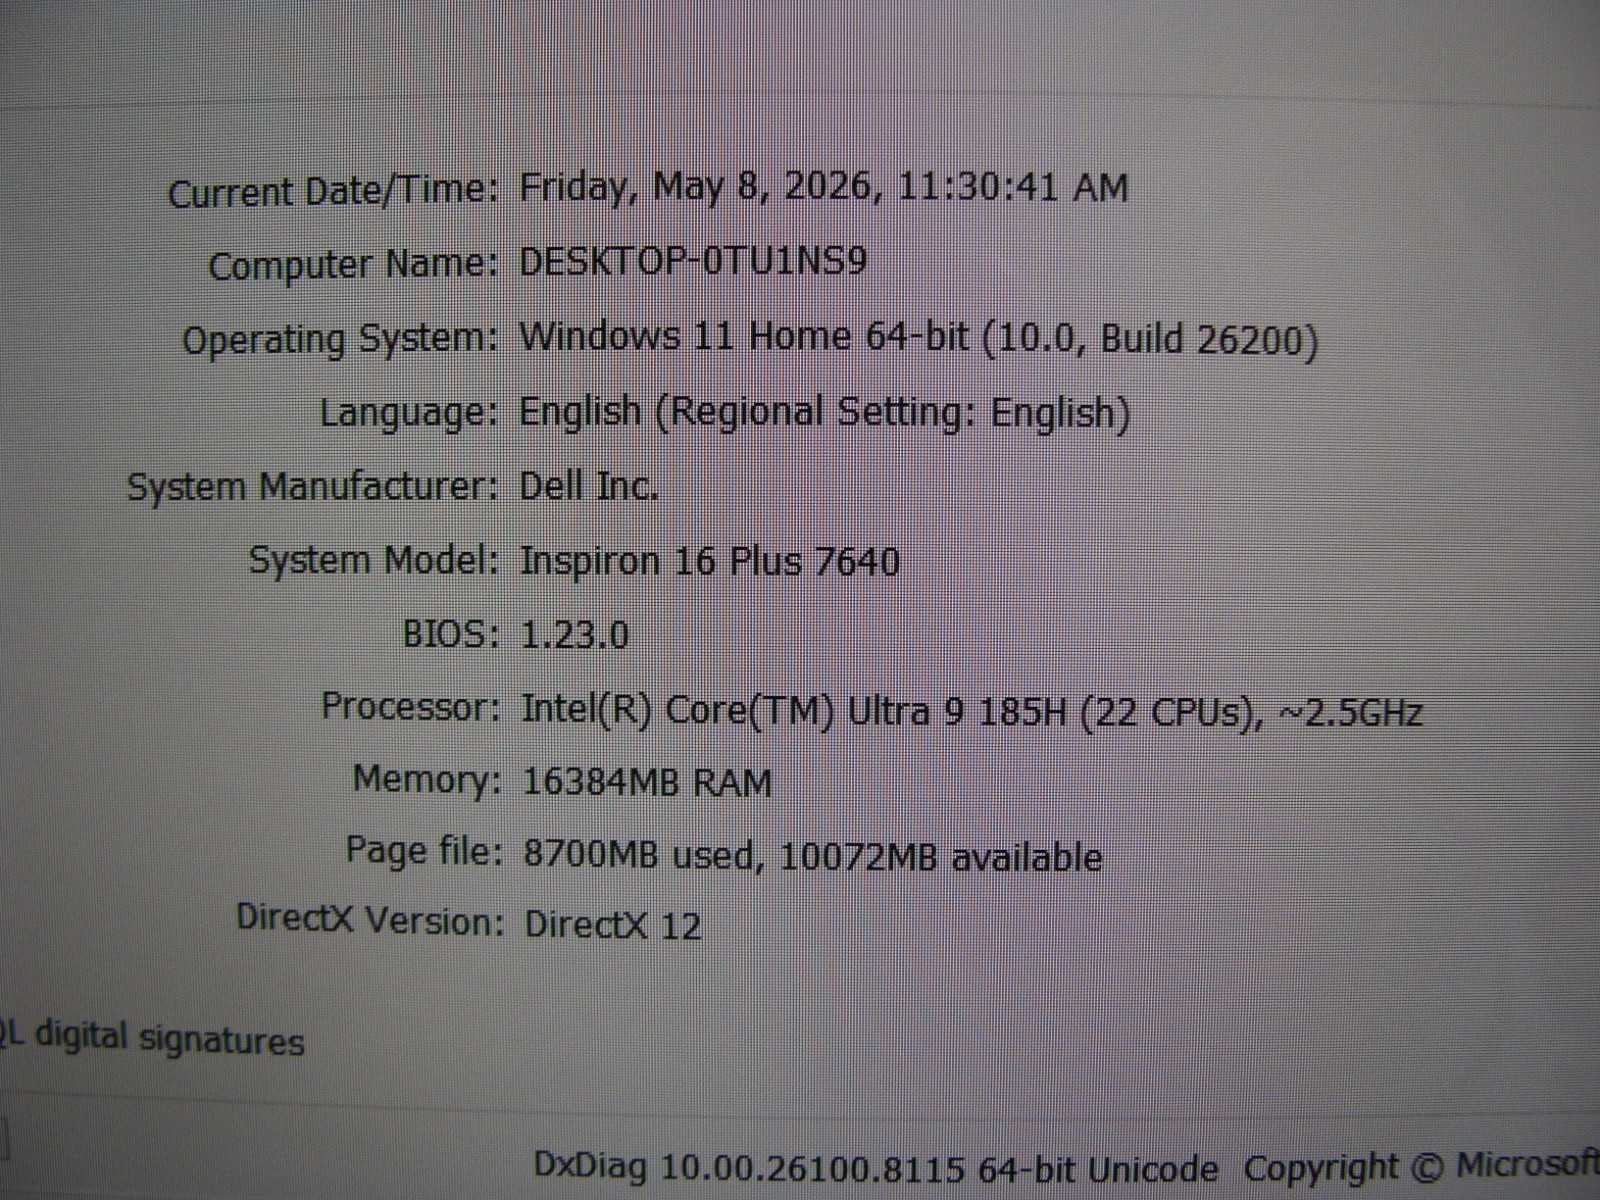This screenshot has height=1200, width=1600.
Task: Select the "16384MB RAM" value
Action: [648, 782]
